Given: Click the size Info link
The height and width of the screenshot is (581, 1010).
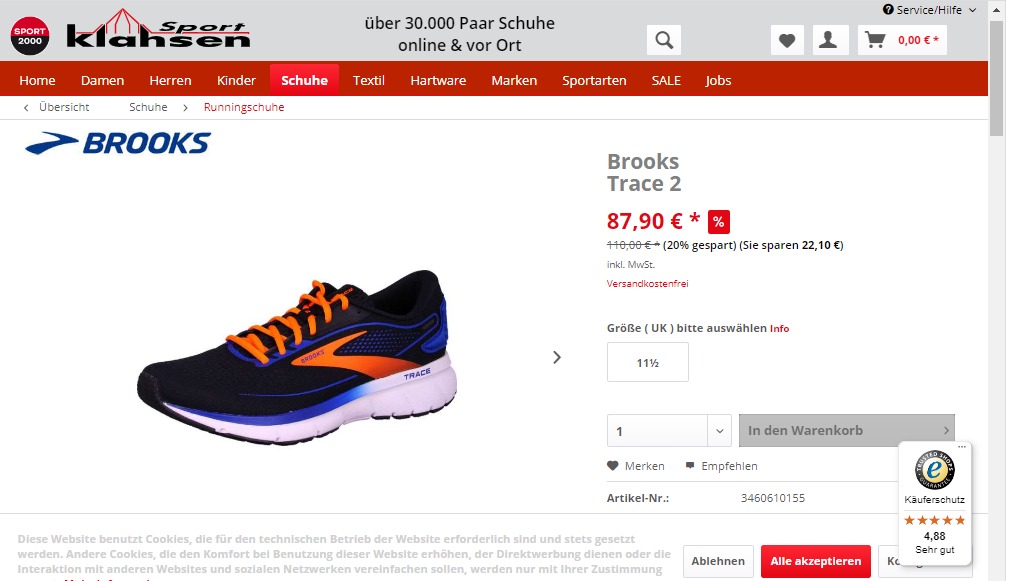Looking at the screenshot, I should coord(779,329).
